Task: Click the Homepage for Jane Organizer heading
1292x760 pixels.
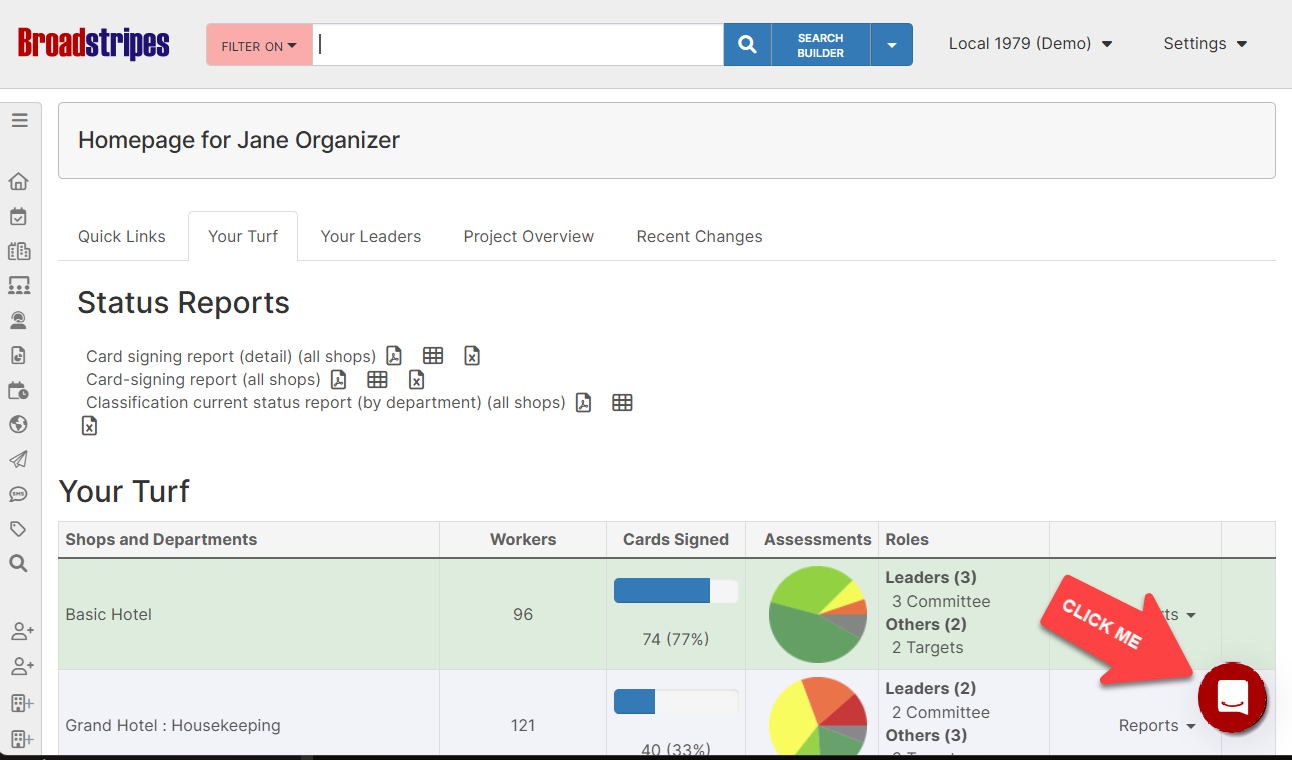Action: [x=239, y=141]
